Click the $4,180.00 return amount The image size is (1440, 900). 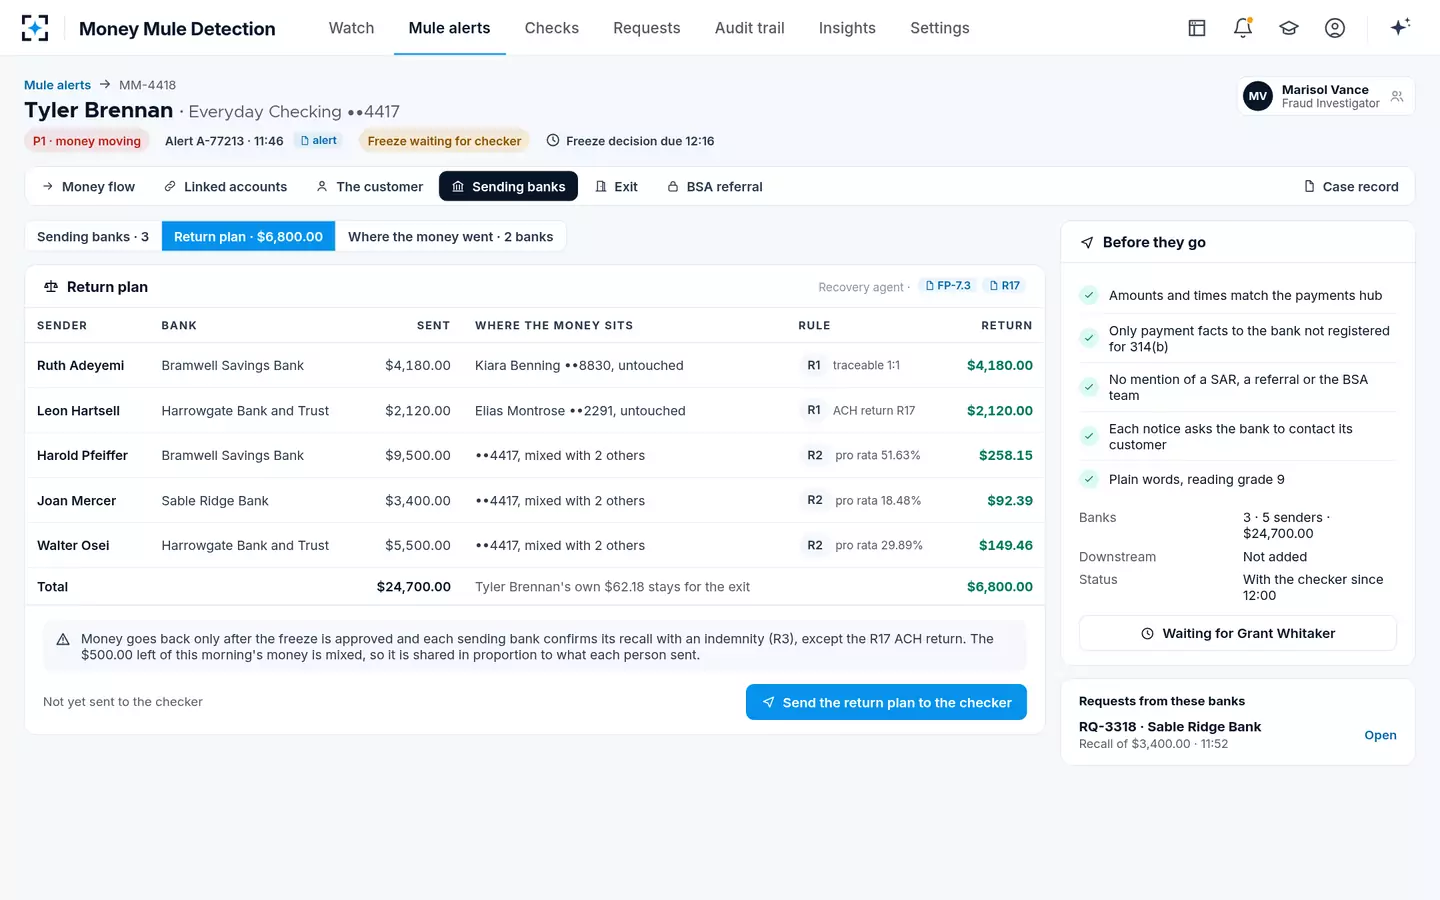999,365
